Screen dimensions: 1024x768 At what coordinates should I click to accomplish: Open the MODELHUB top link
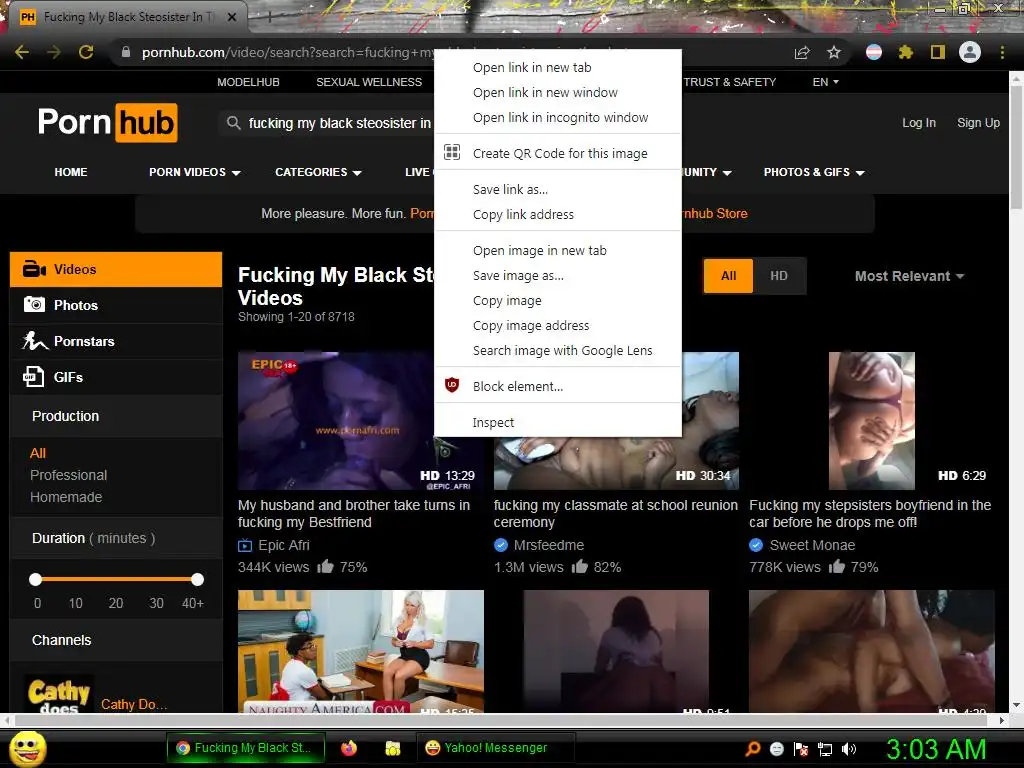coord(248,82)
